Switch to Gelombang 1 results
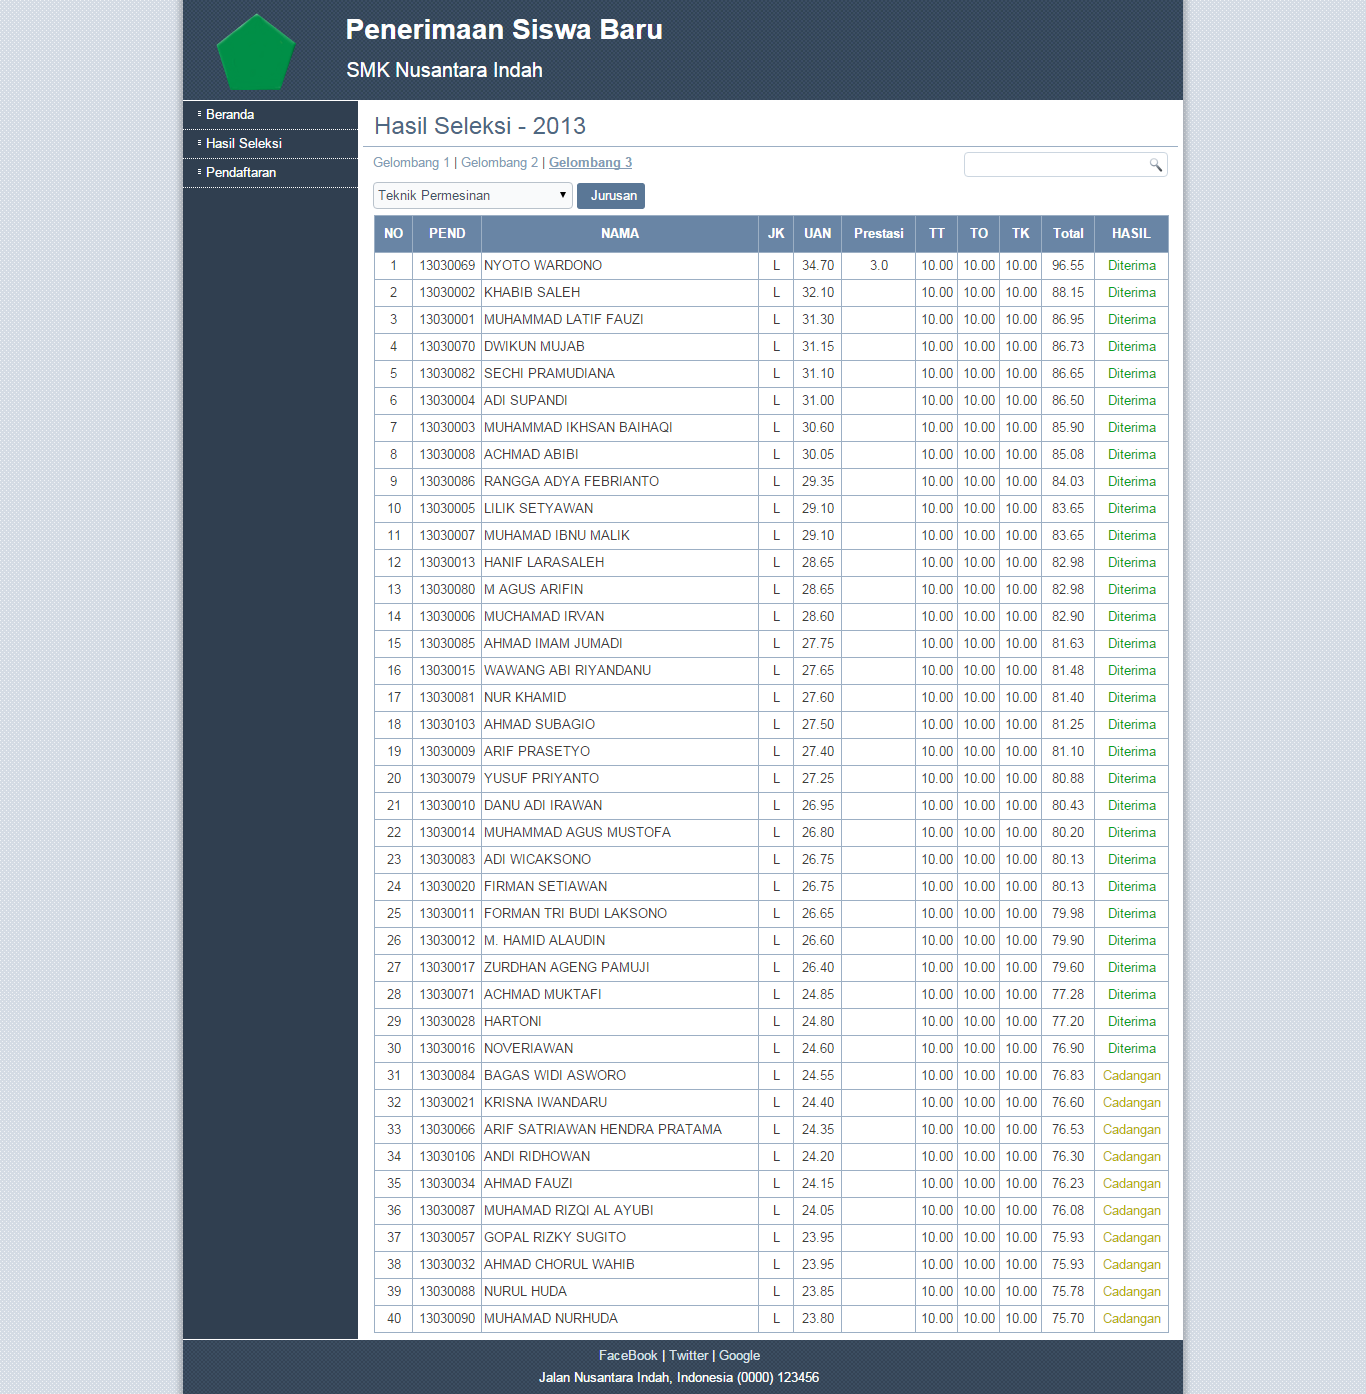The image size is (1366, 1394). pyautogui.click(x=411, y=162)
